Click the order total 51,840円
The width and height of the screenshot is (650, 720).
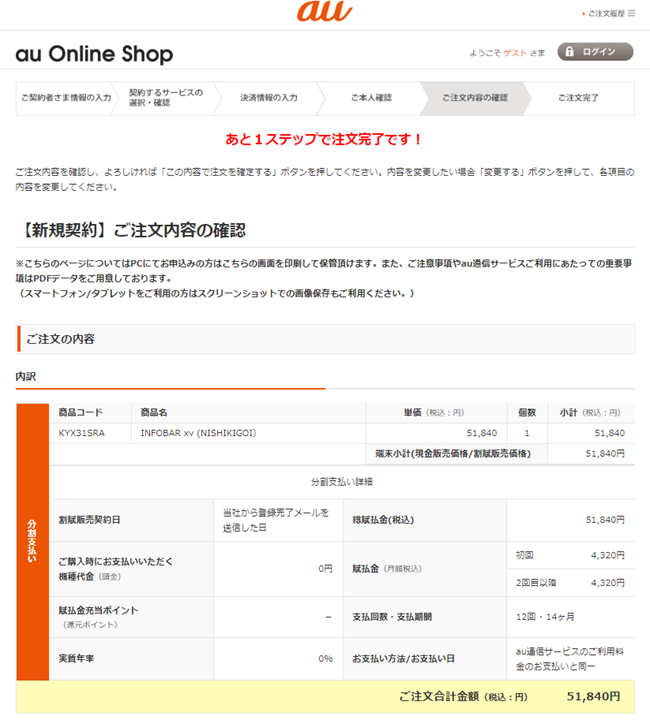click(x=593, y=697)
